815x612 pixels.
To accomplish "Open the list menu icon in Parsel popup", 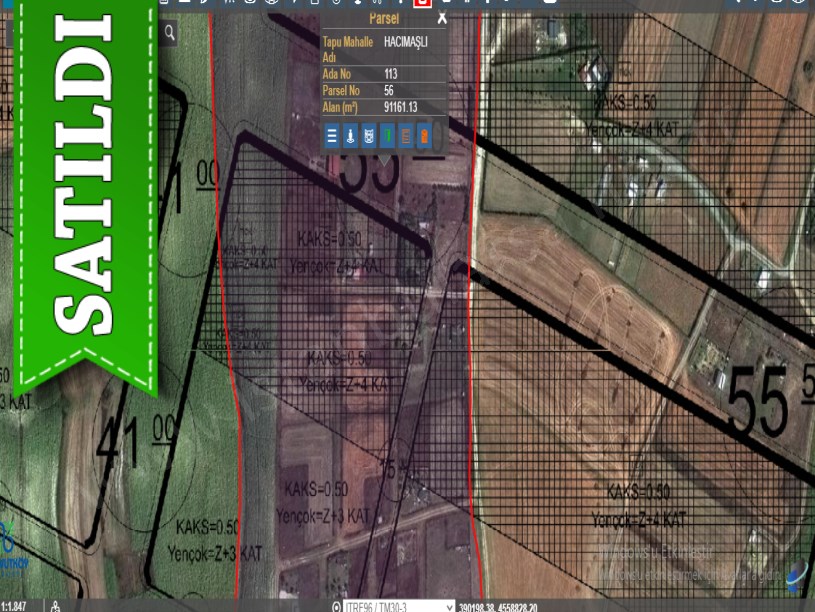I will point(332,136).
